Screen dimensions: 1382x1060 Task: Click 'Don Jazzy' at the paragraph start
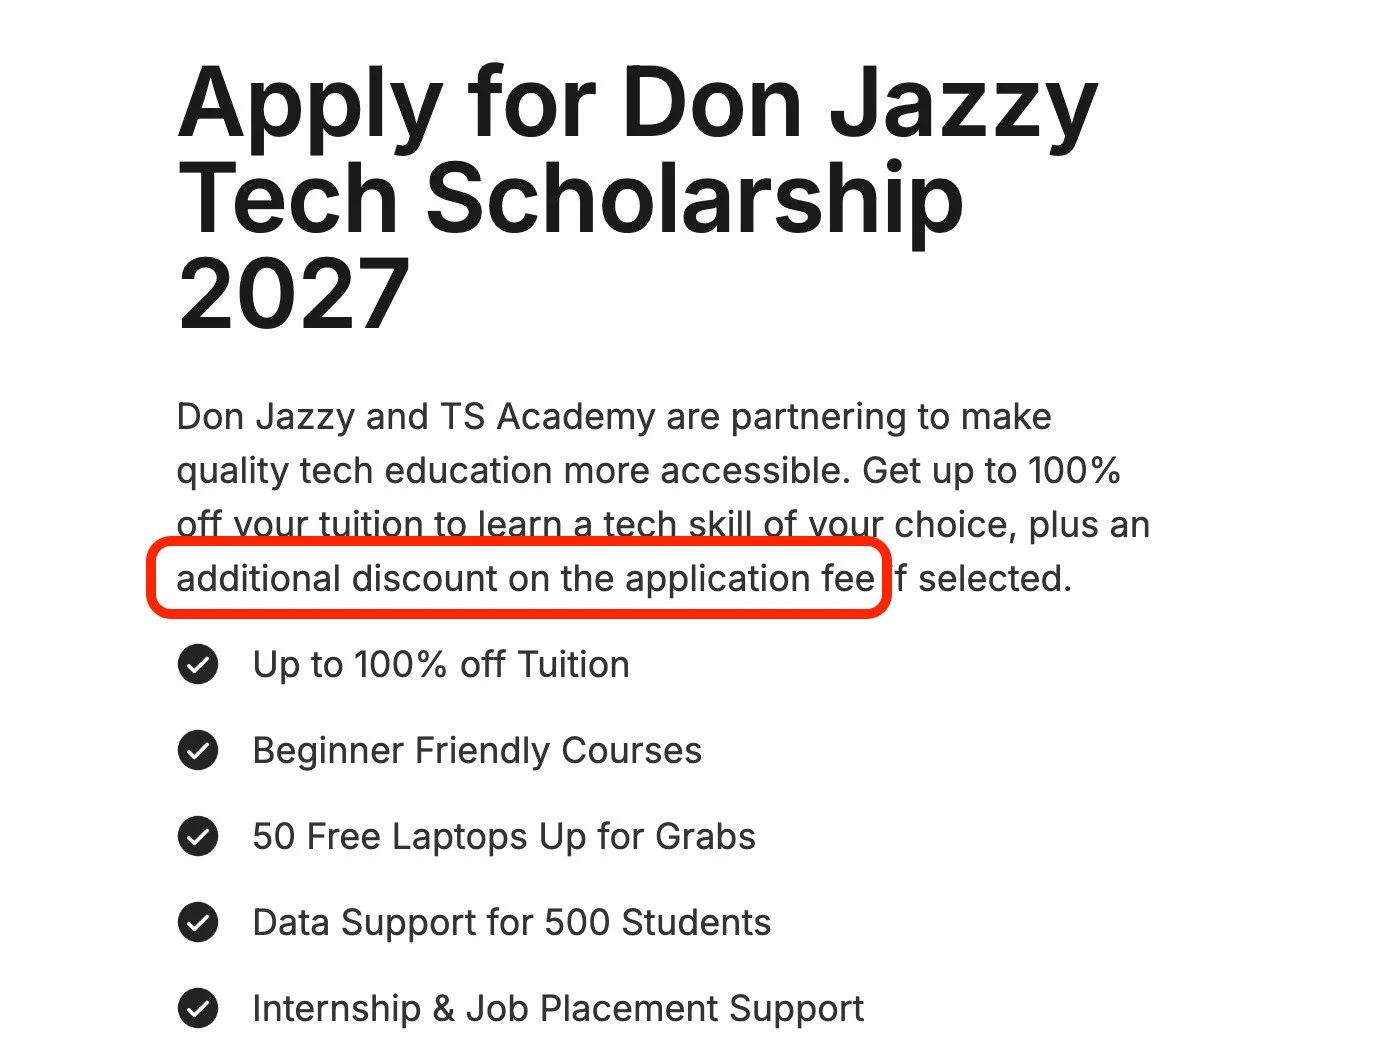(265, 416)
